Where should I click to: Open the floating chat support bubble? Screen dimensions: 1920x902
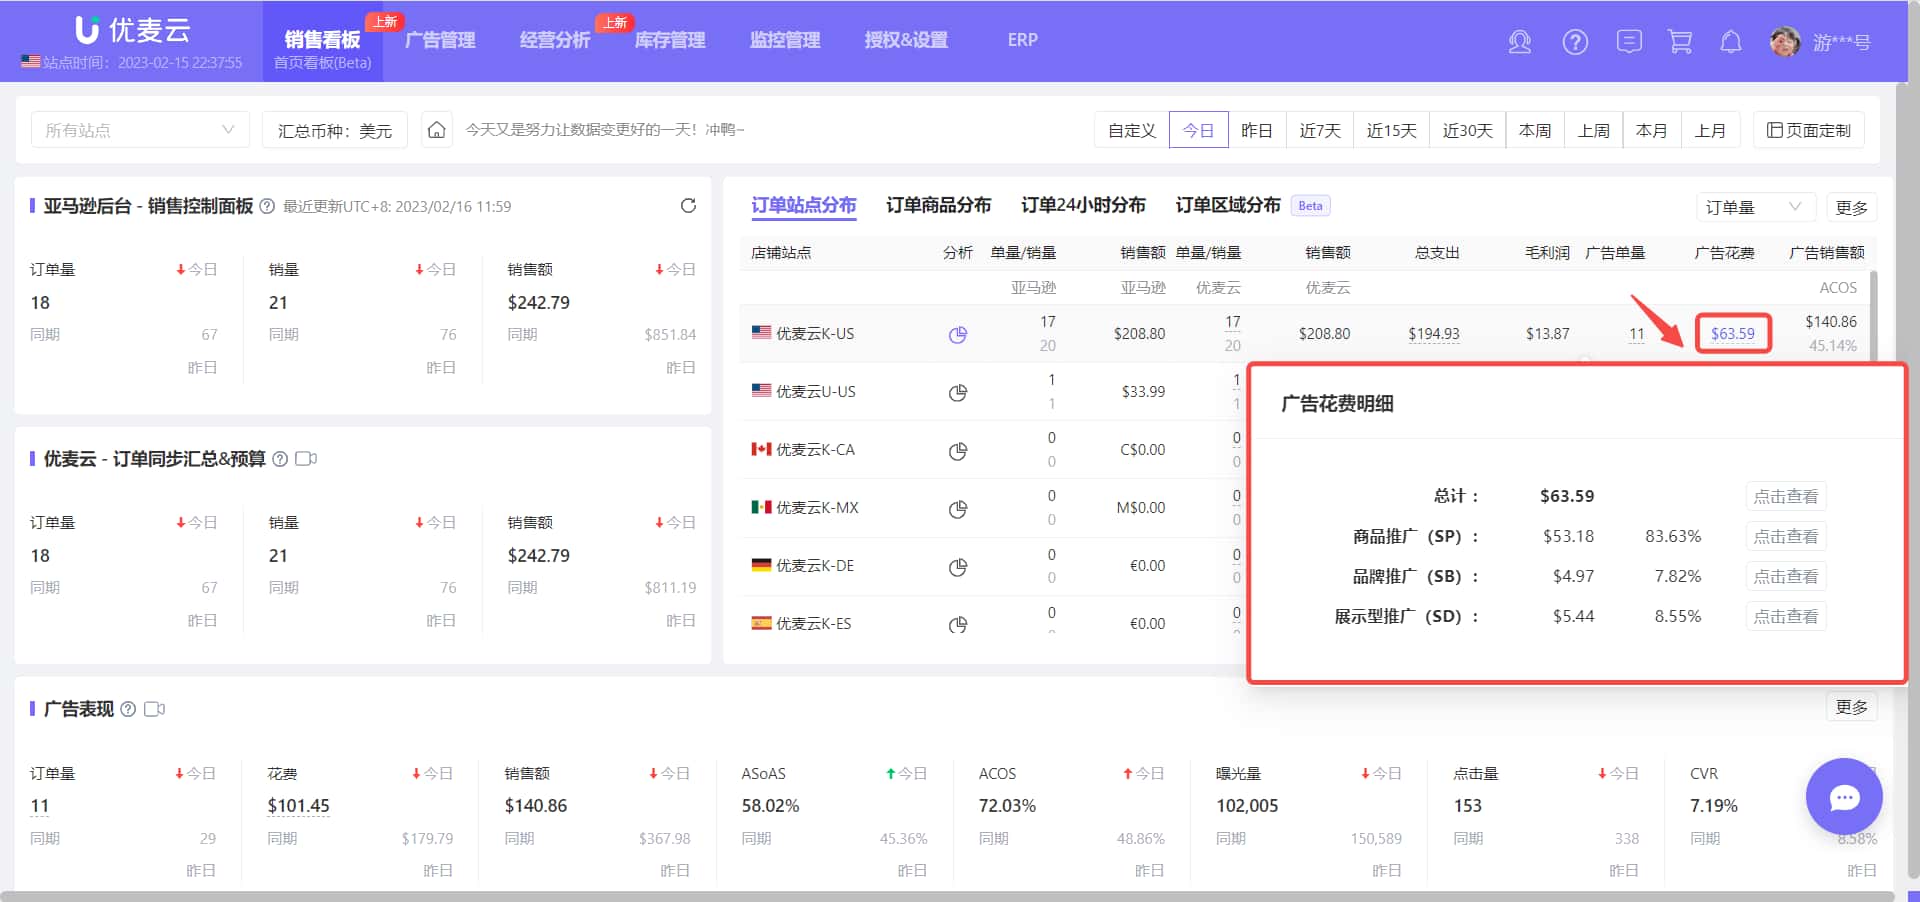point(1844,797)
